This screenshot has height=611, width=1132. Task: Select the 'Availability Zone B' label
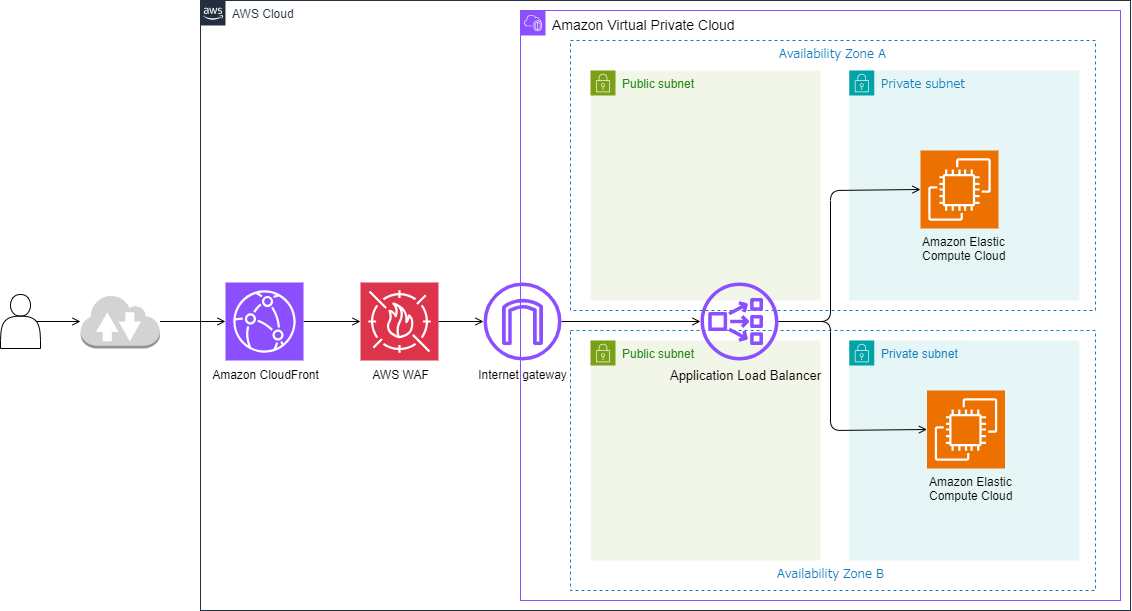(x=830, y=573)
